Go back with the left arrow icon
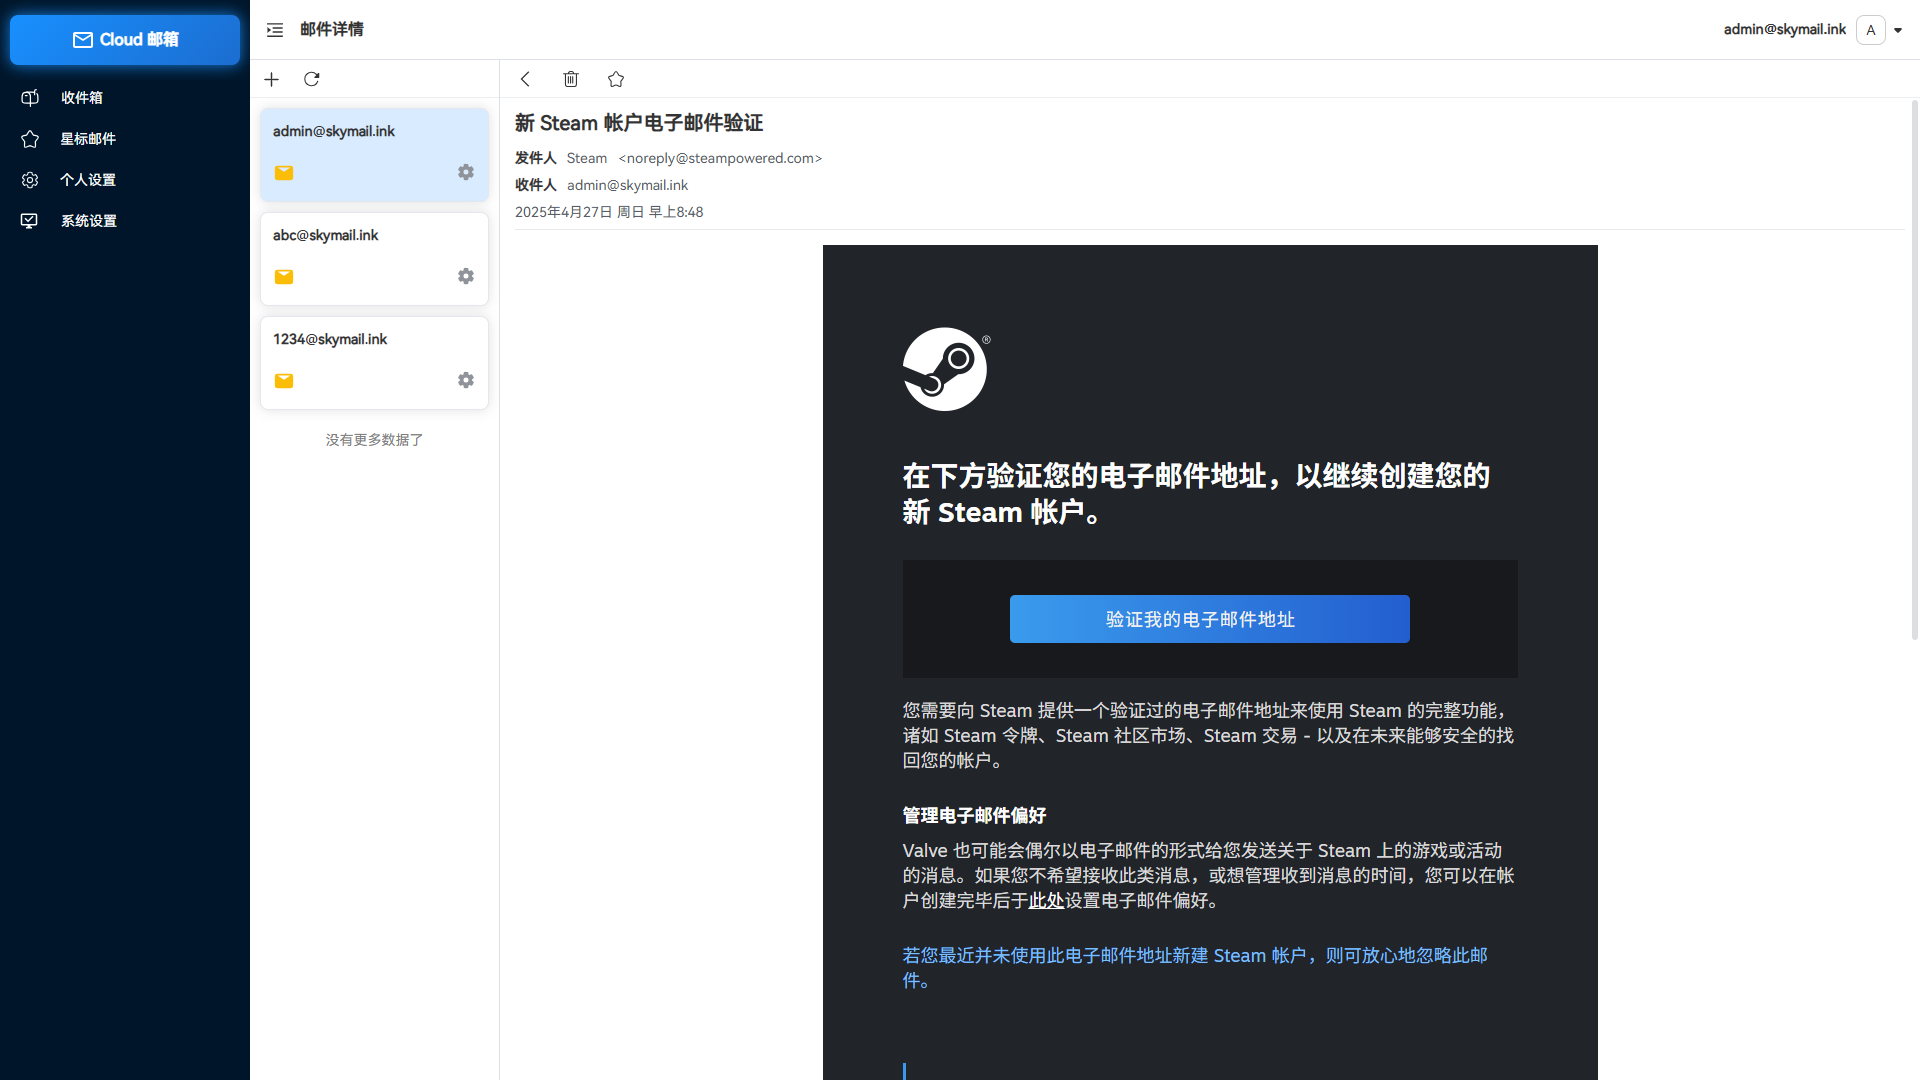 [525, 79]
